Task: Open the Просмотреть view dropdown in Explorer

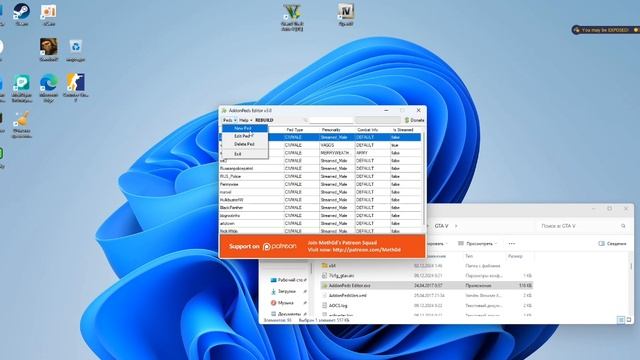Action: 477,244
